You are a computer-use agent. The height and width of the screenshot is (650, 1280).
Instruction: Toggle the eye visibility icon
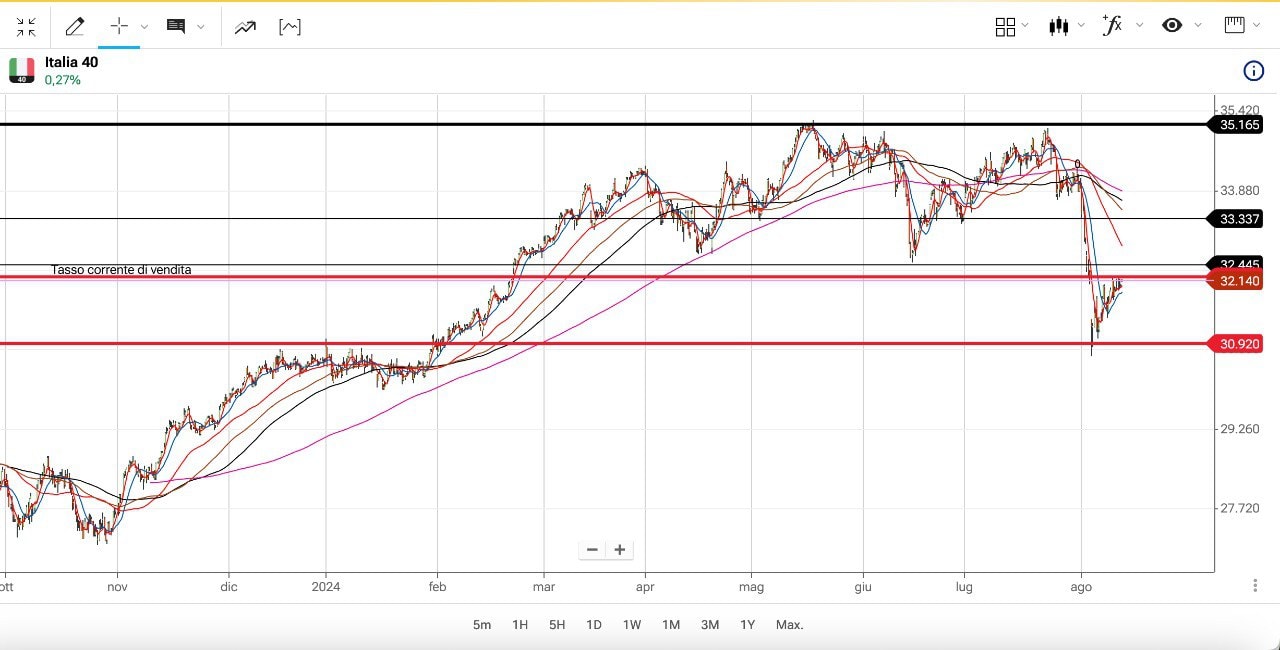click(1172, 26)
